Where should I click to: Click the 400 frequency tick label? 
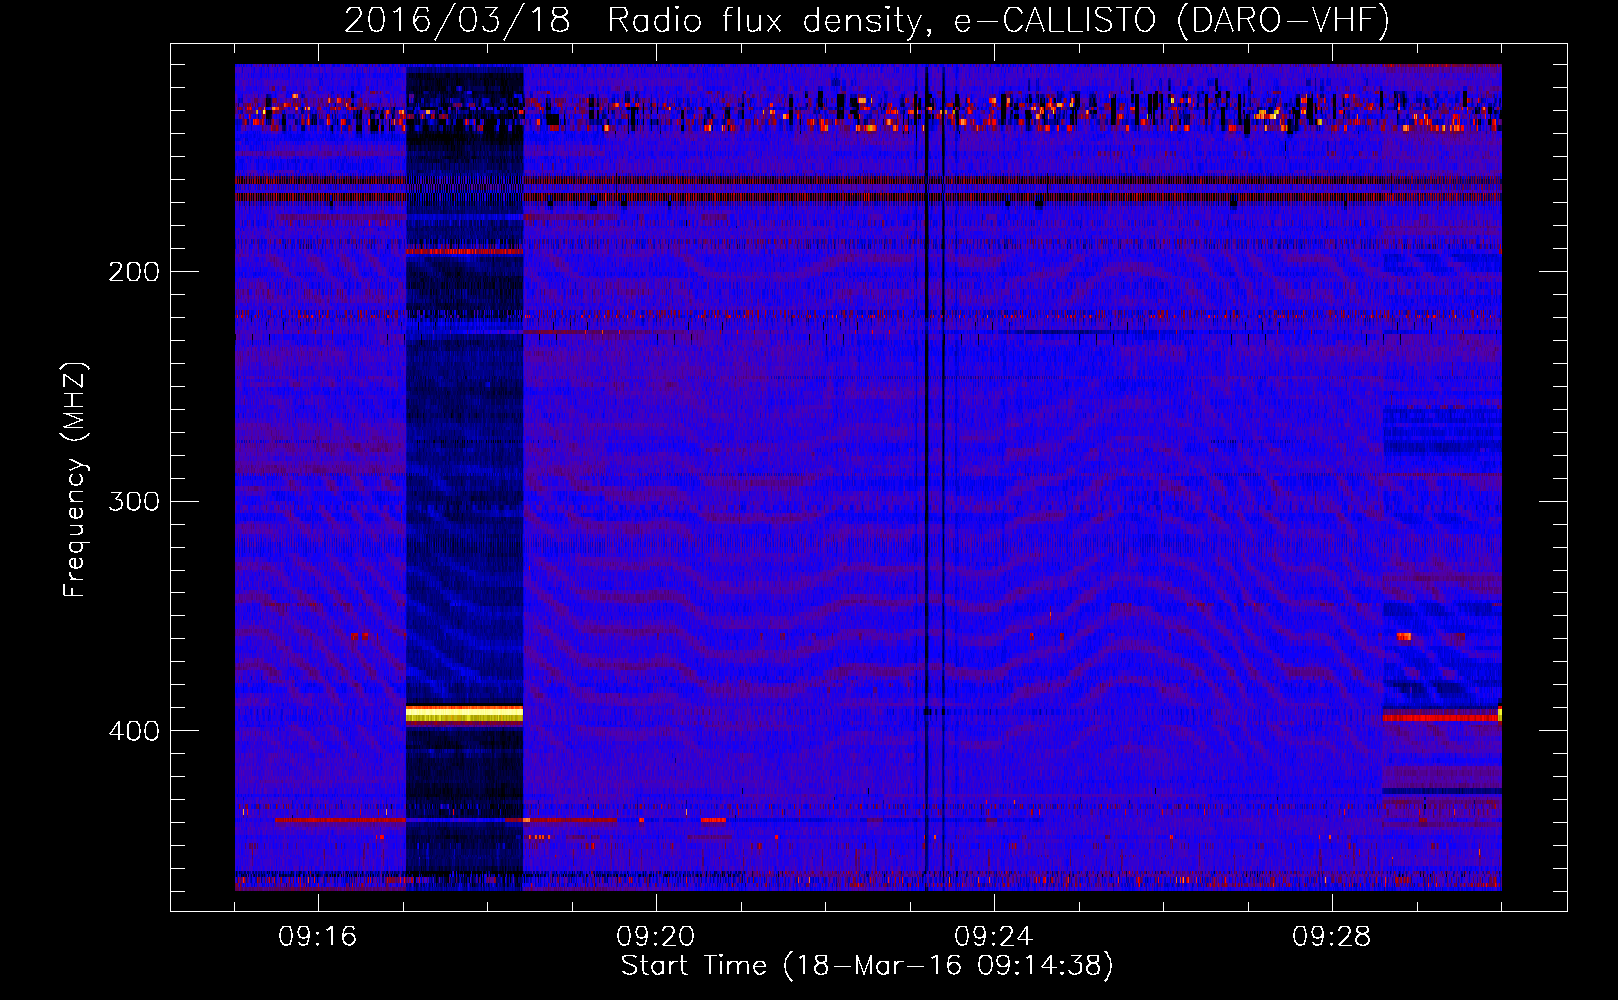coord(134,731)
